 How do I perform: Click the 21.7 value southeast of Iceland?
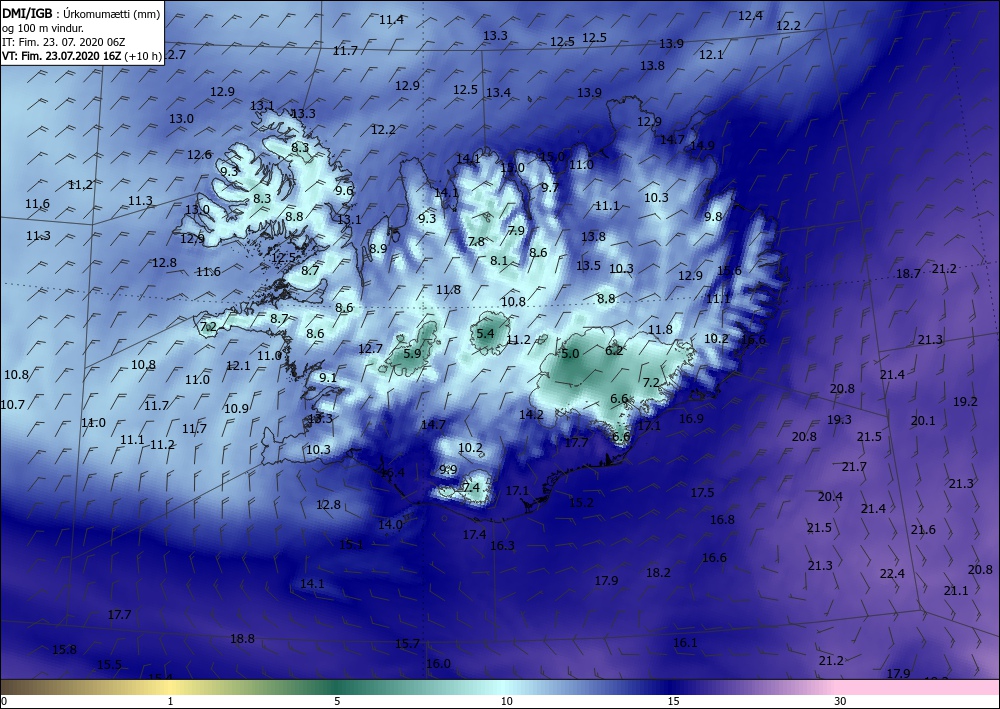854,467
